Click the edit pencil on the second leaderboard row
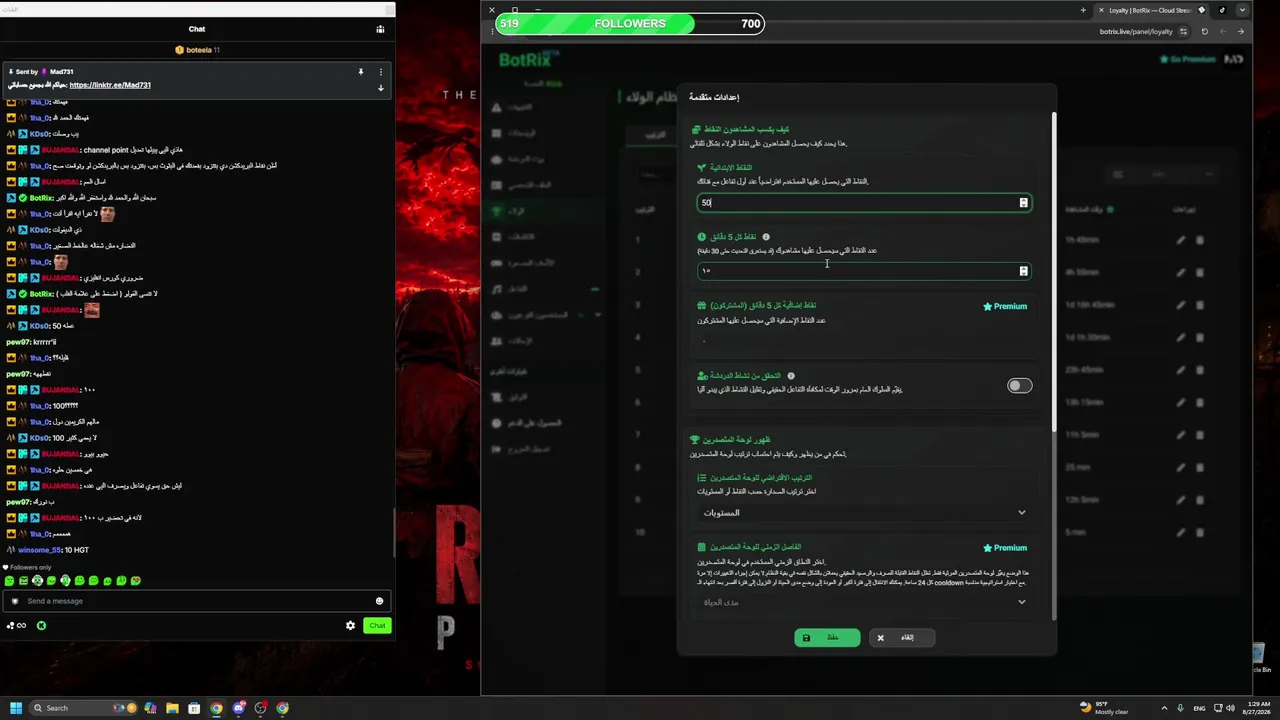The height and width of the screenshot is (720, 1280). [1181, 272]
